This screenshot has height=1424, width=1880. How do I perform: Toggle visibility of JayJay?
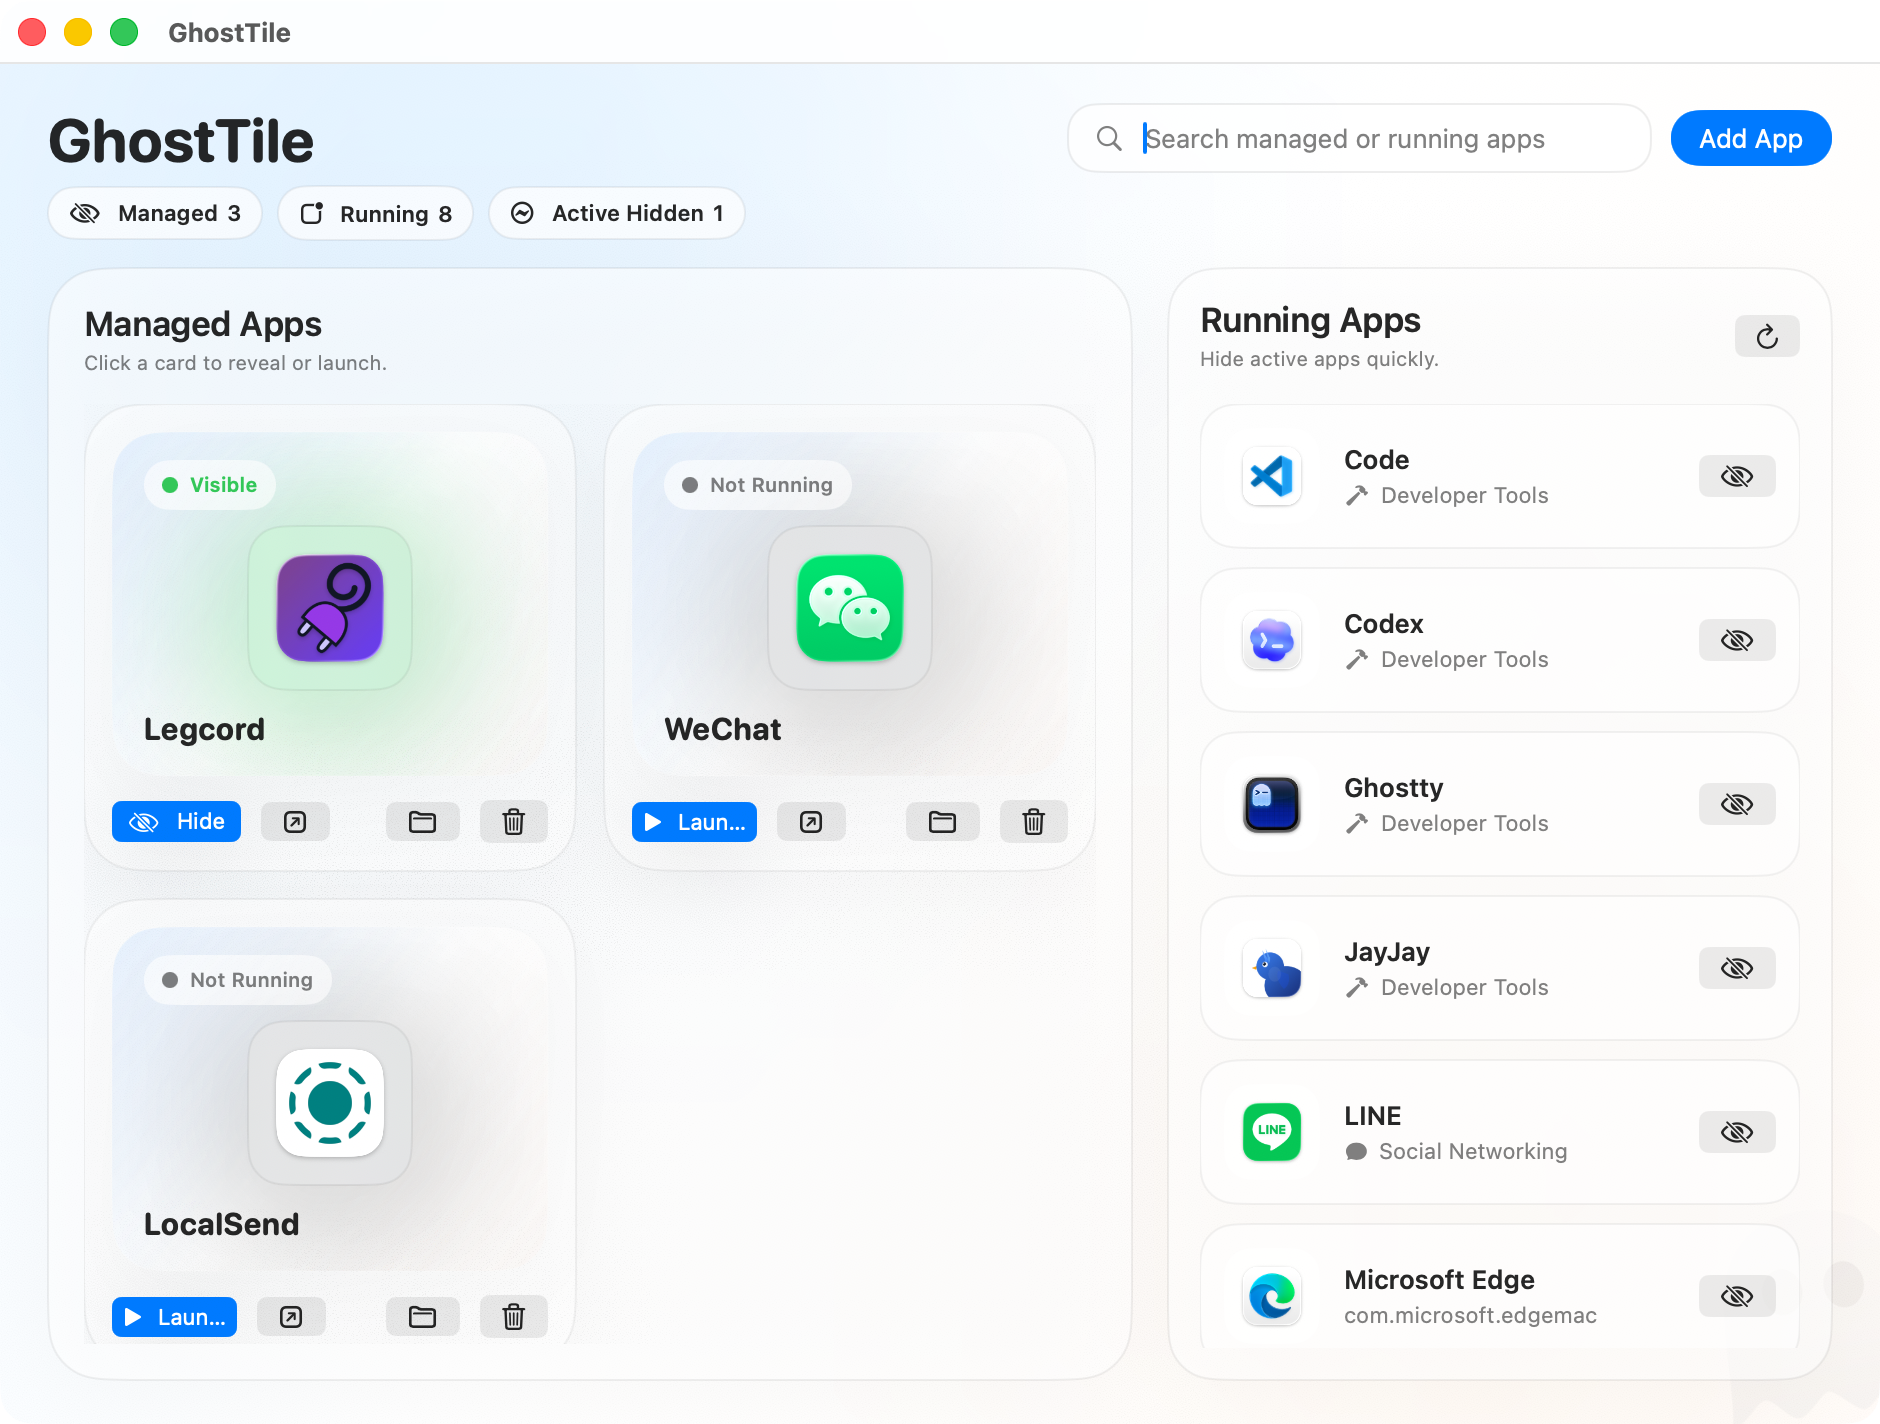pos(1736,967)
